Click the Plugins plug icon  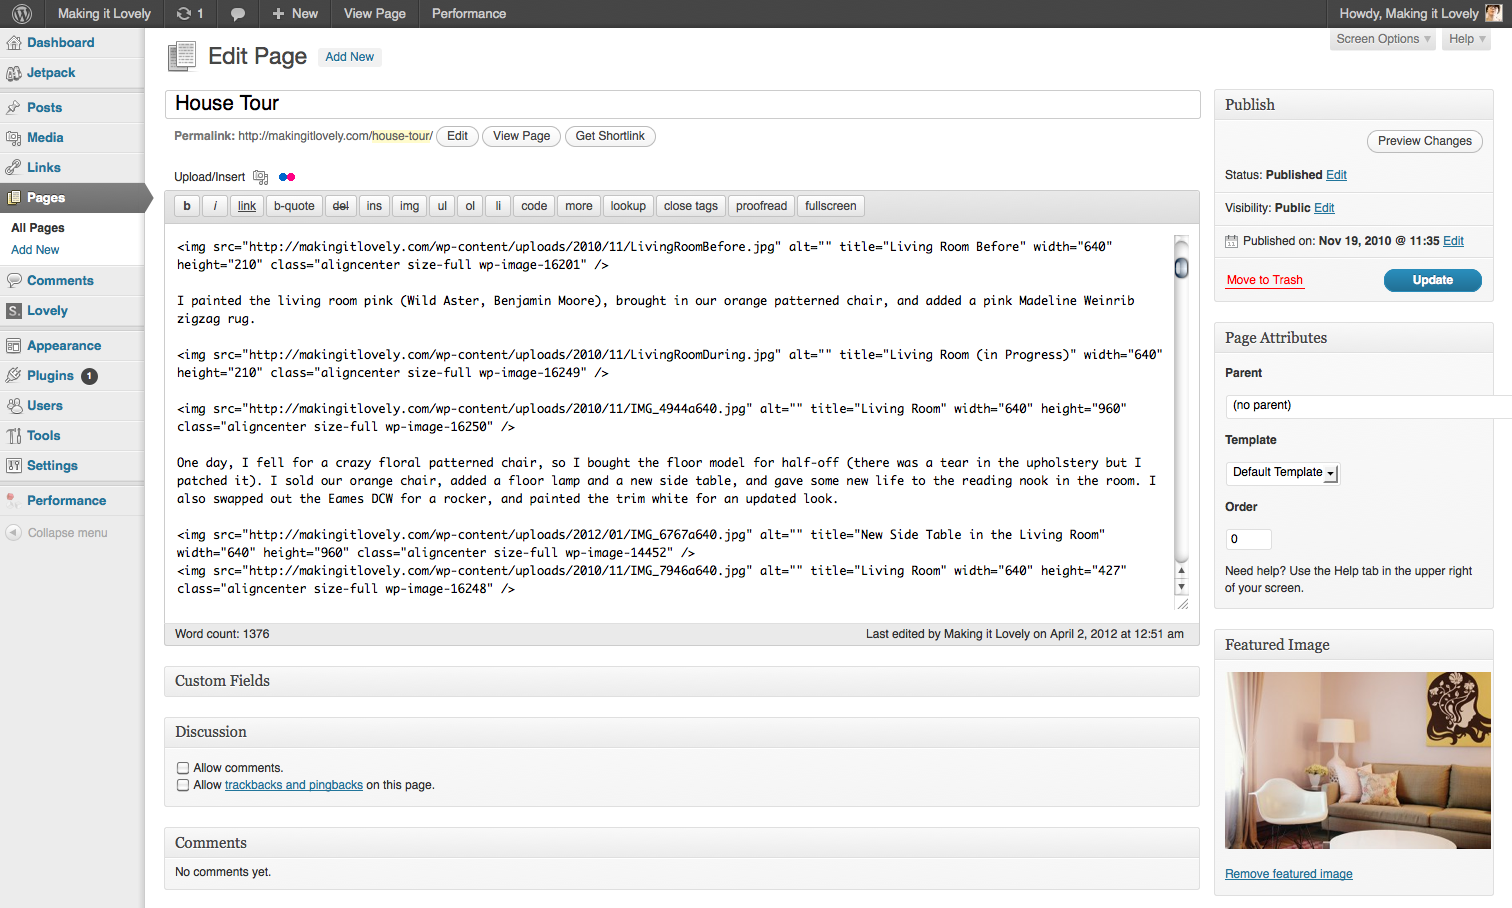(14, 376)
